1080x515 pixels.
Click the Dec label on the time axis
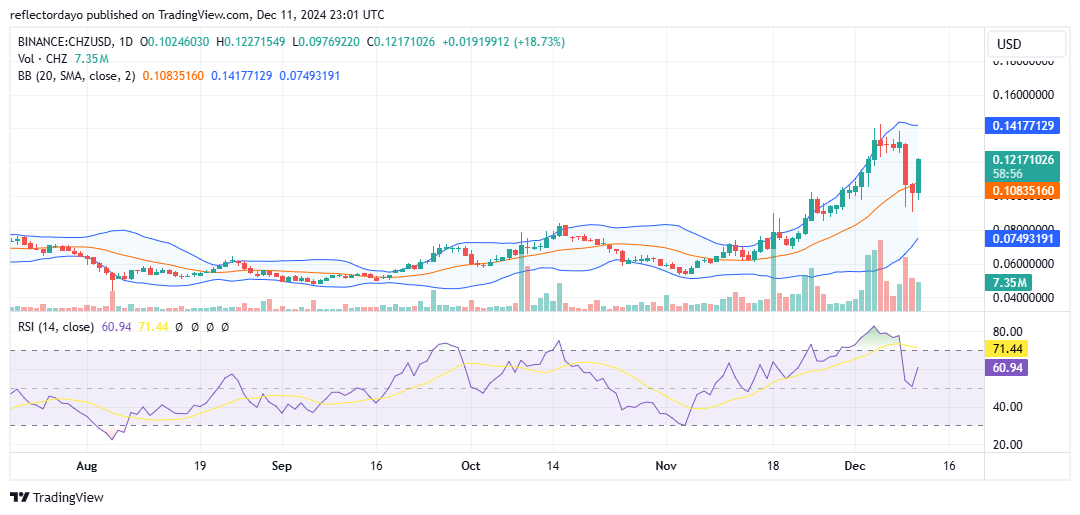854,466
